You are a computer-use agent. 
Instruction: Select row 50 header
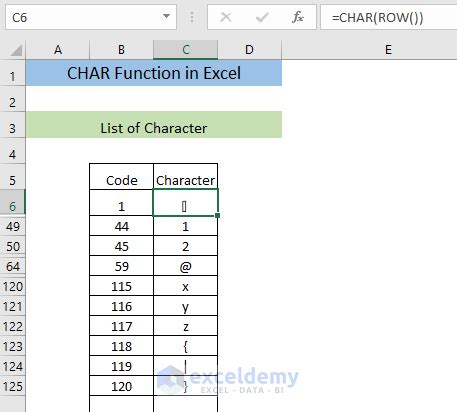click(13, 246)
